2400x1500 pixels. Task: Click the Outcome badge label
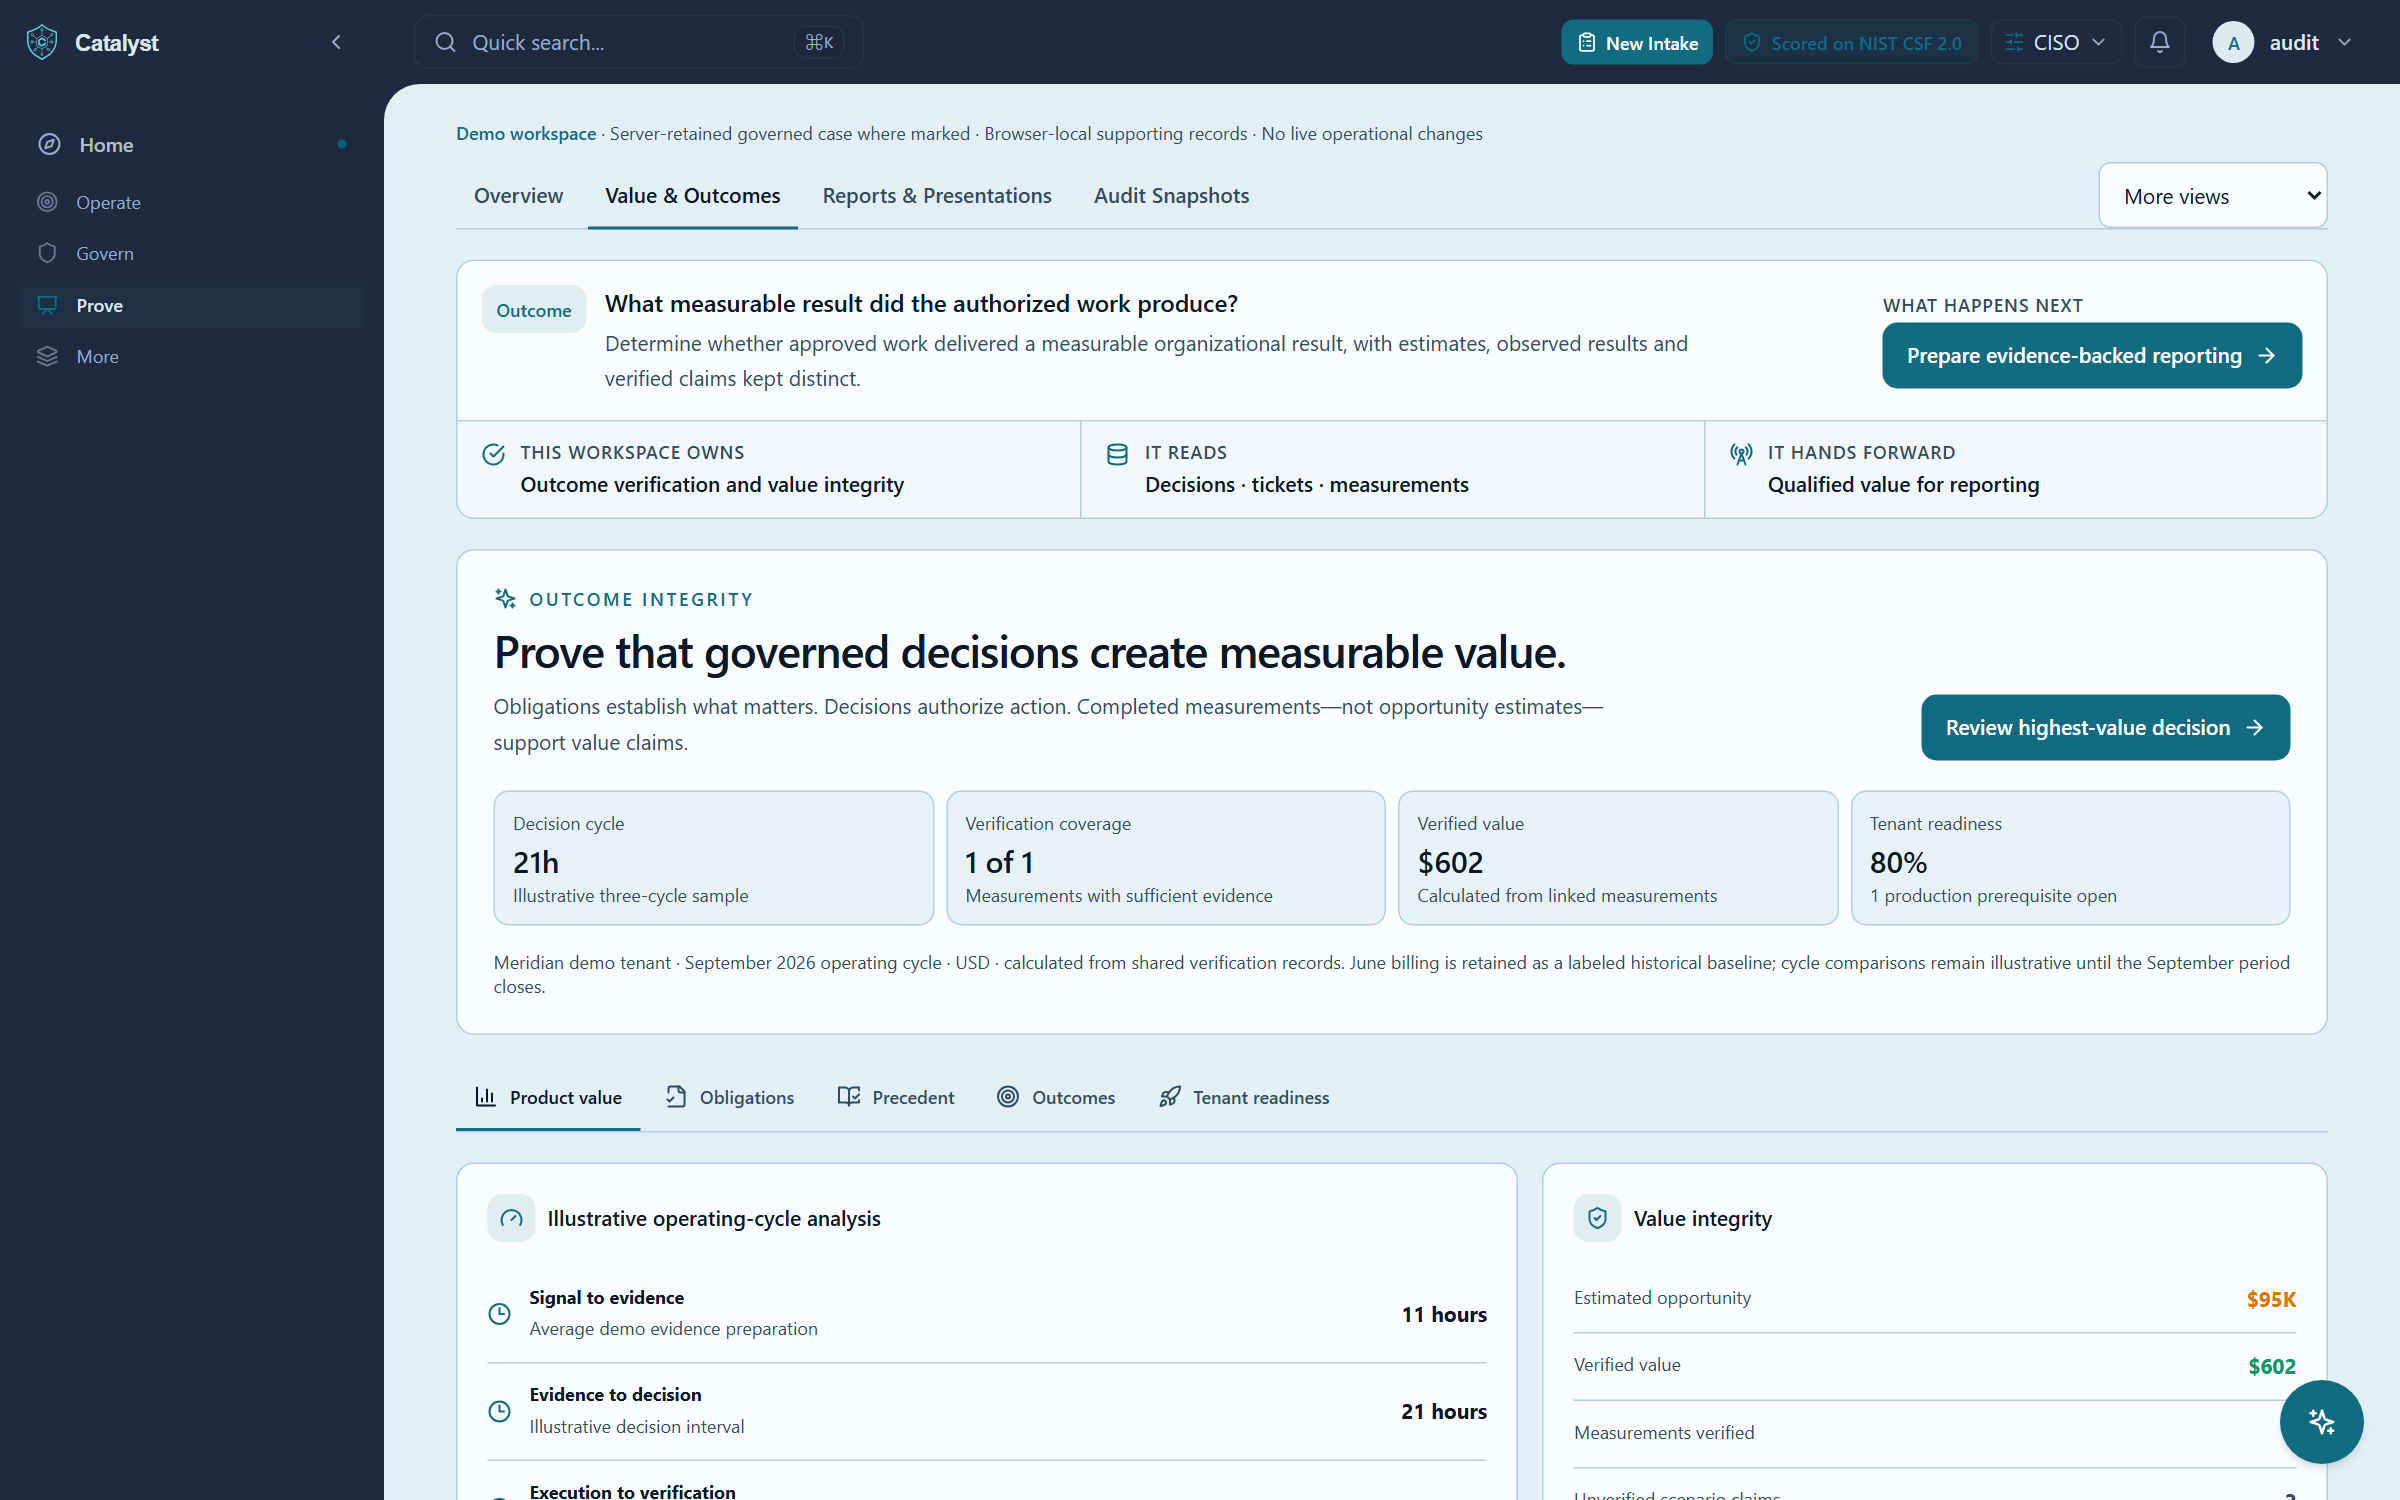point(533,310)
